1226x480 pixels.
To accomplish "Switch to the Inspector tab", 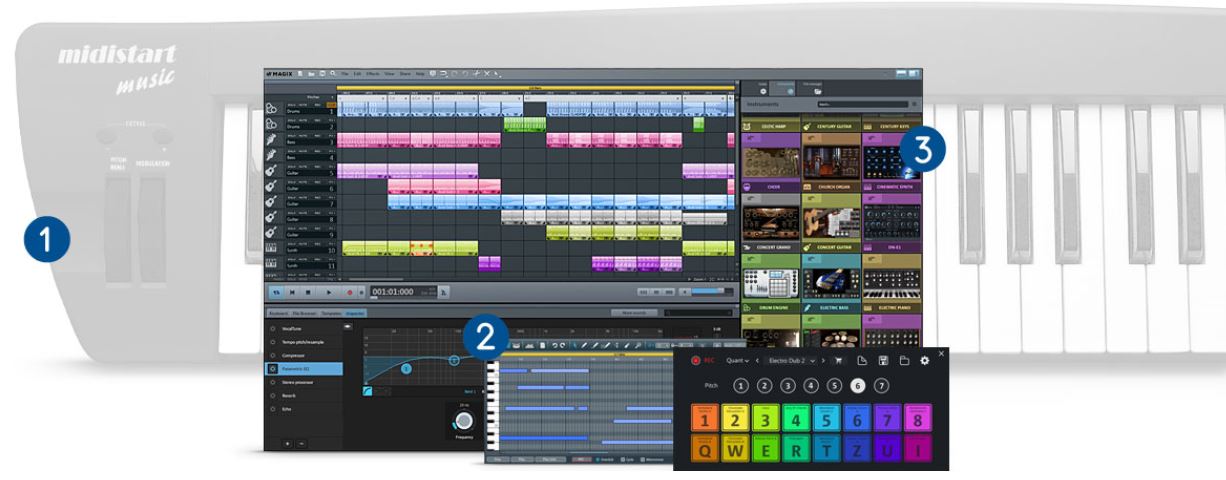I will coord(355,313).
